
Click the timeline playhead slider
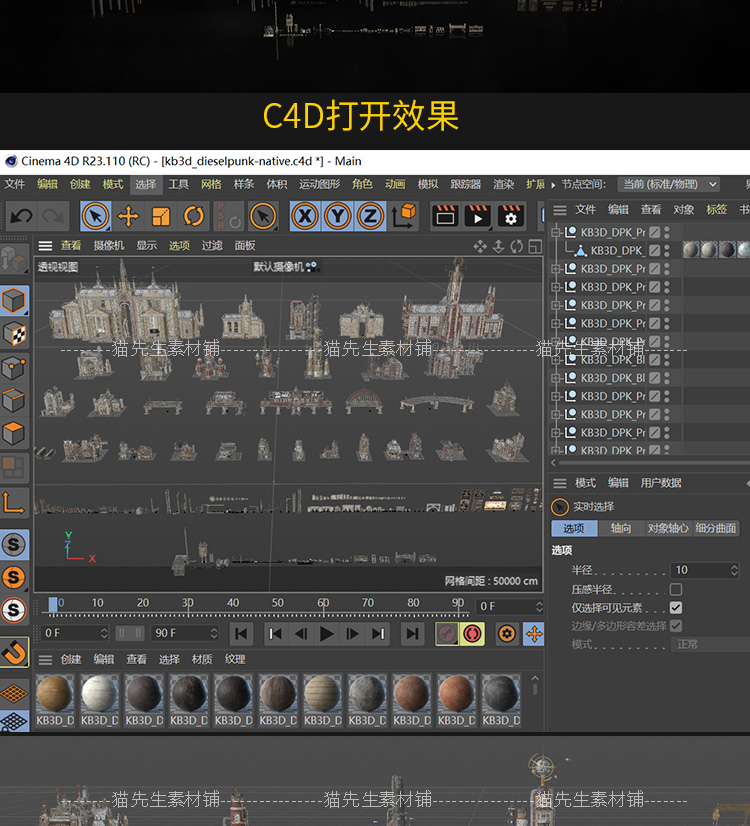click(x=53, y=605)
